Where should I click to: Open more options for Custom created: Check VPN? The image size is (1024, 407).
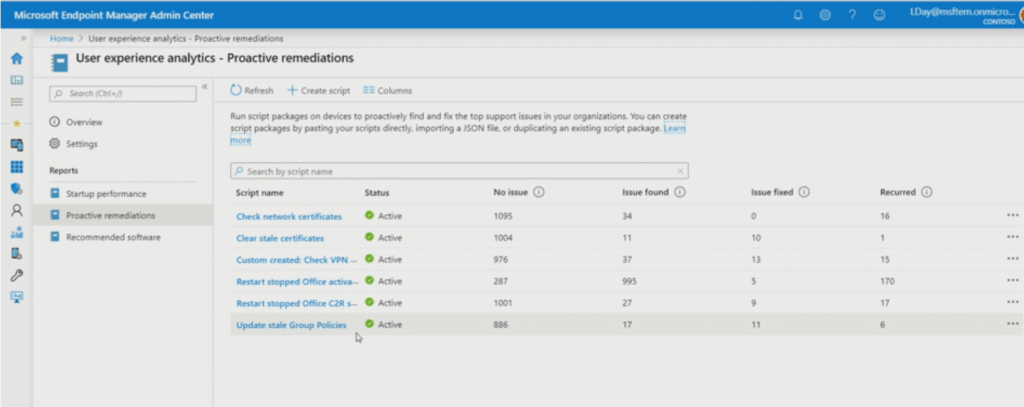[1012, 259]
